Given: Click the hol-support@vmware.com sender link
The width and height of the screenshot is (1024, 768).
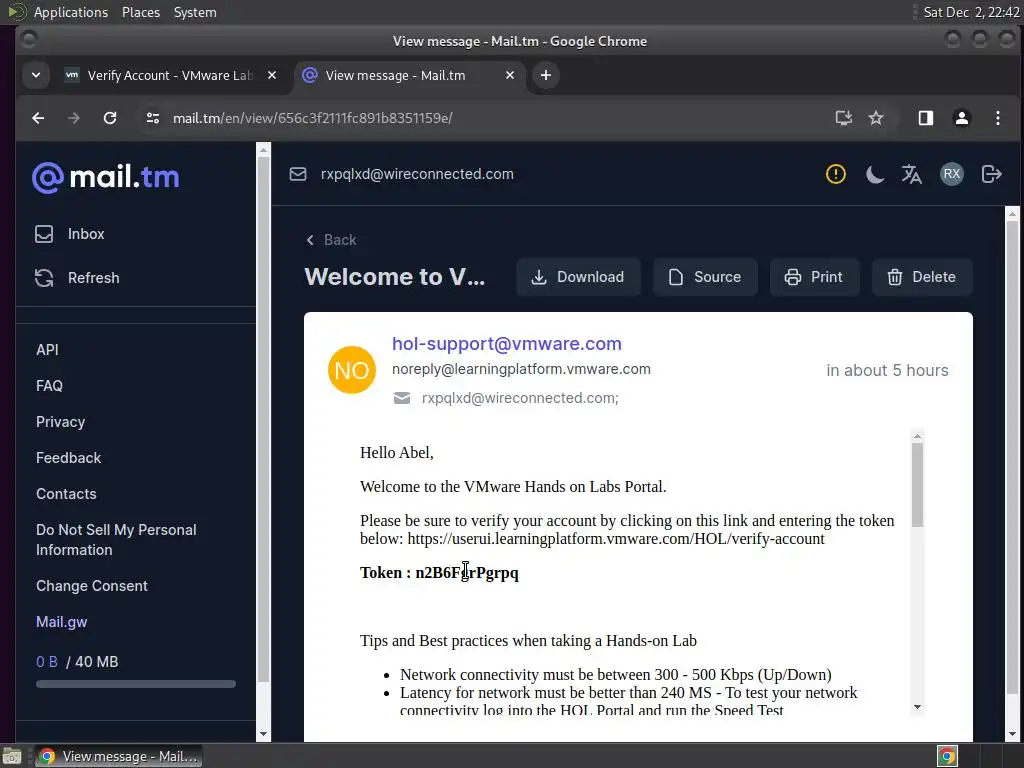Looking at the screenshot, I should coord(507,344).
